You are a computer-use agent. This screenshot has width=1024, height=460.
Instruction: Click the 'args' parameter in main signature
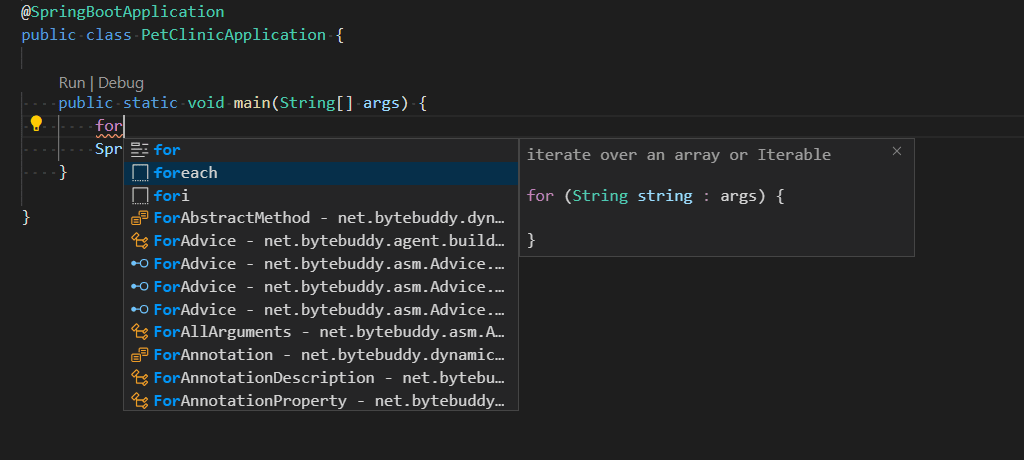380,103
